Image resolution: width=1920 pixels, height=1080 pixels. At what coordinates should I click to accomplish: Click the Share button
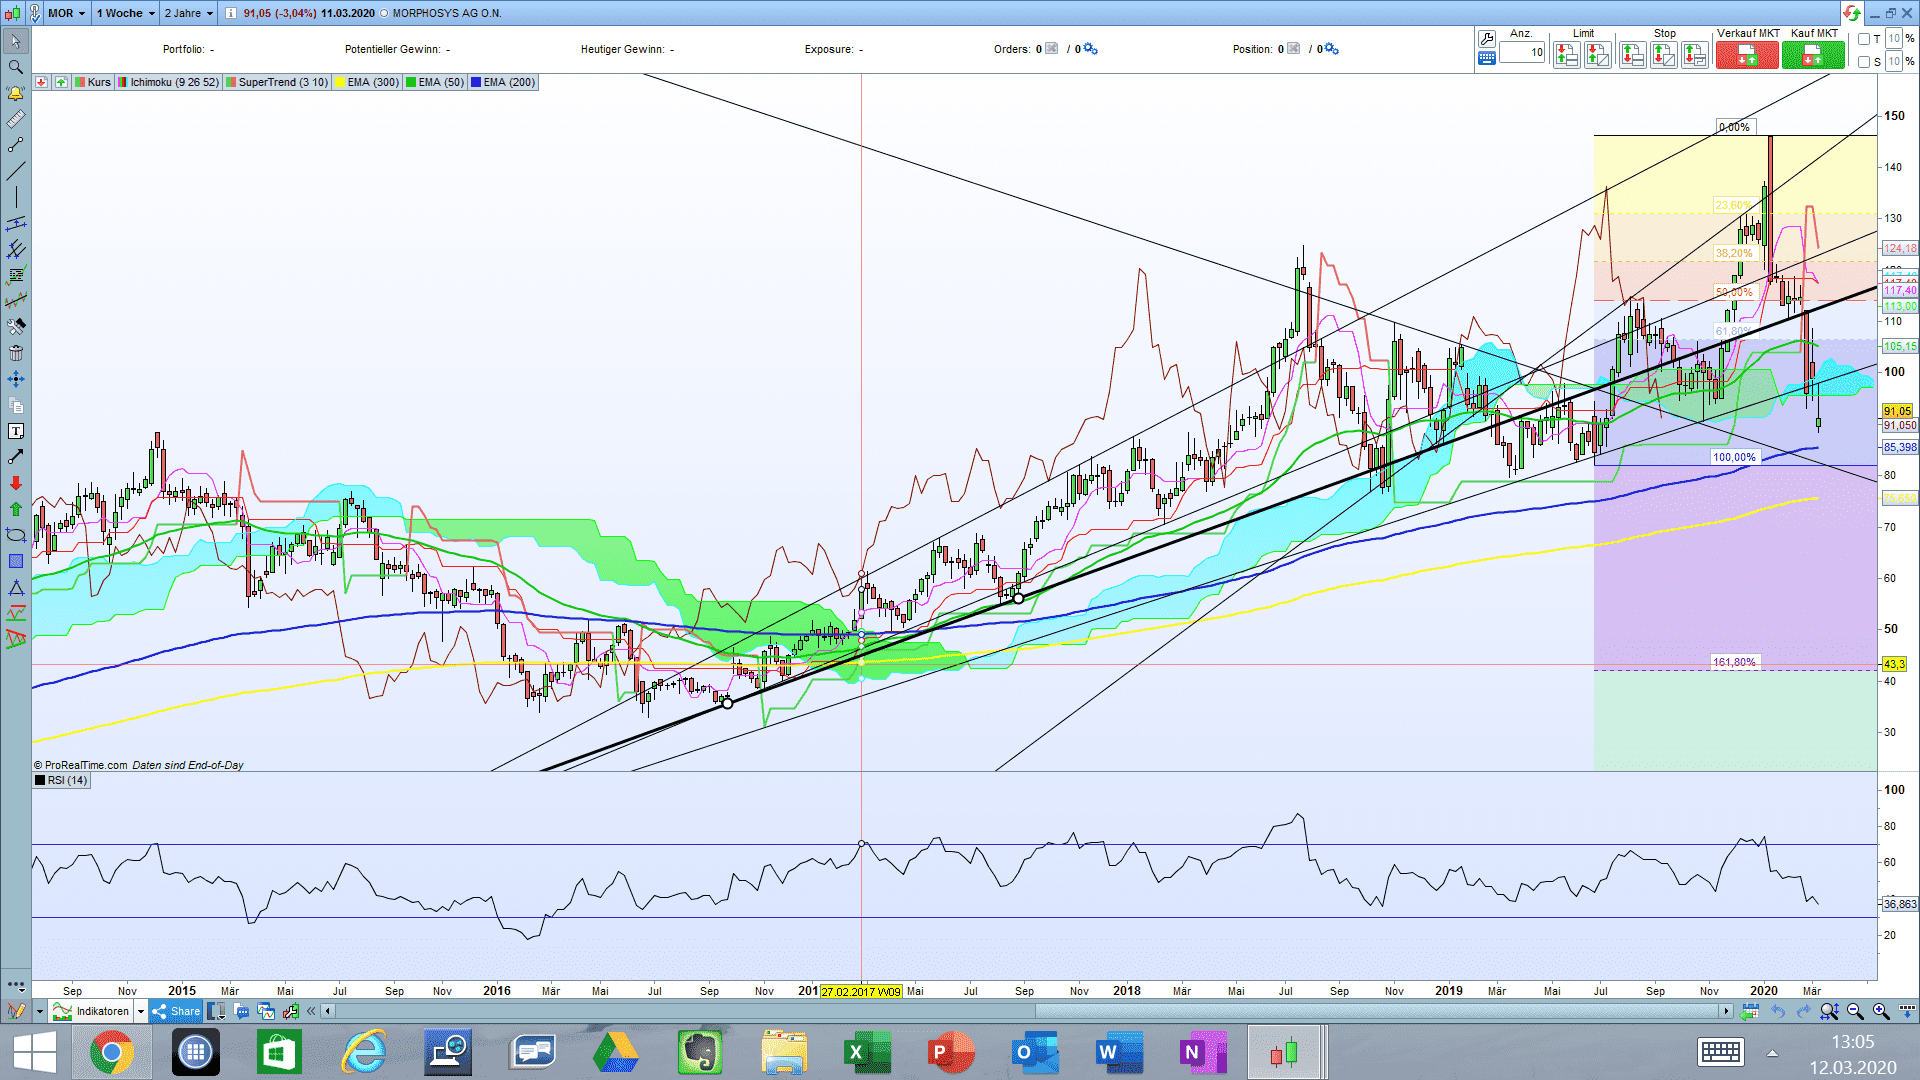[177, 1011]
